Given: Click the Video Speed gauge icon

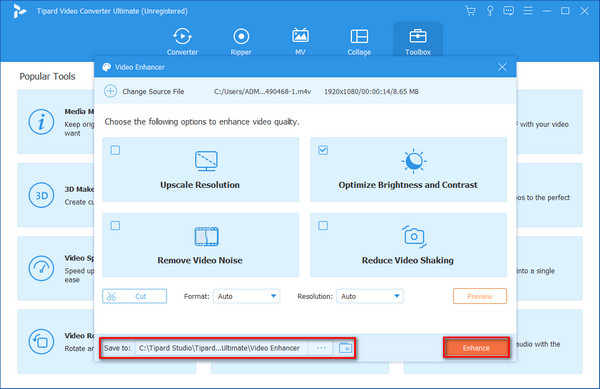Looking at the screenshot, I should coord(41,269).
